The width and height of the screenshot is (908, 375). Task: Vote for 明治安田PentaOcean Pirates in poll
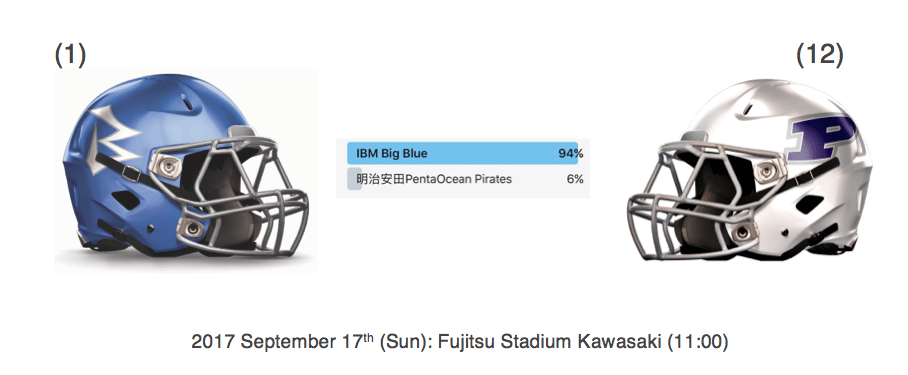tap(463, 179)
